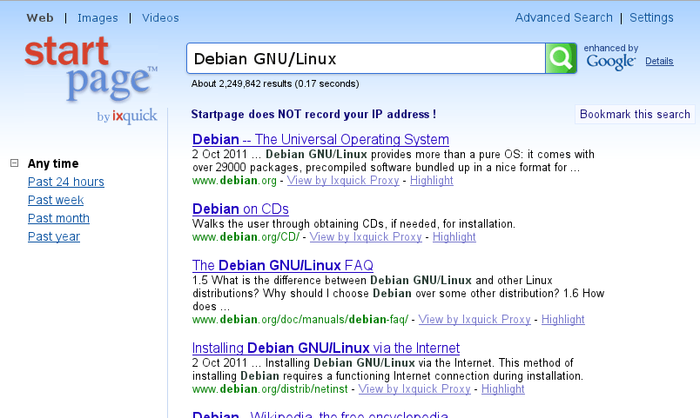Click the www.debian.org/distrib/netinst URL text
The height and width of the screenshot is (418, 700).
270,389
